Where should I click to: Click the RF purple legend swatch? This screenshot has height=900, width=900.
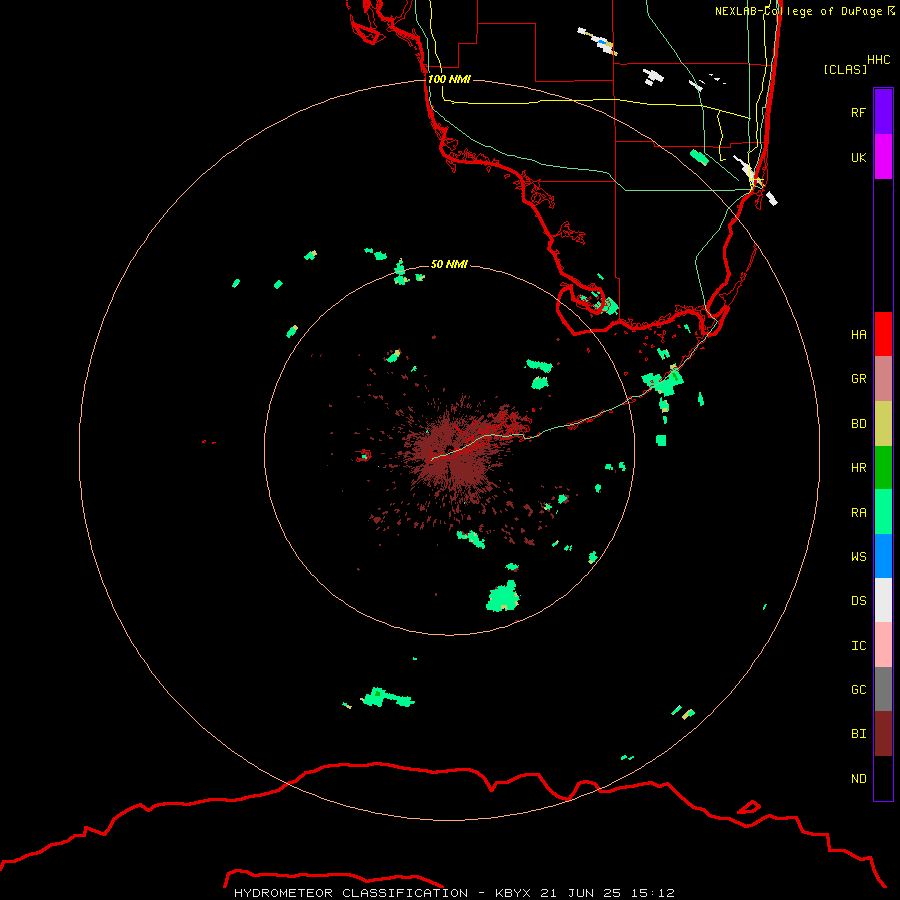click(883, 112)
